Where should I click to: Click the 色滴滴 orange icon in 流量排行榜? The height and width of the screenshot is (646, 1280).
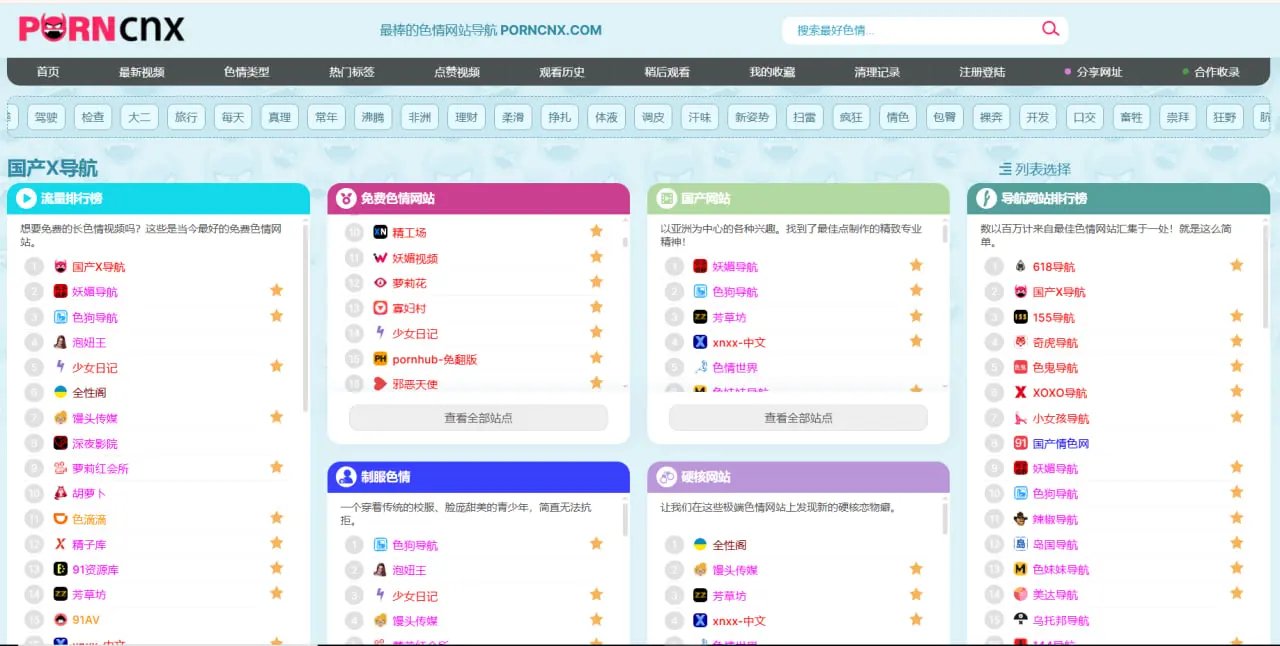(61, 519)
